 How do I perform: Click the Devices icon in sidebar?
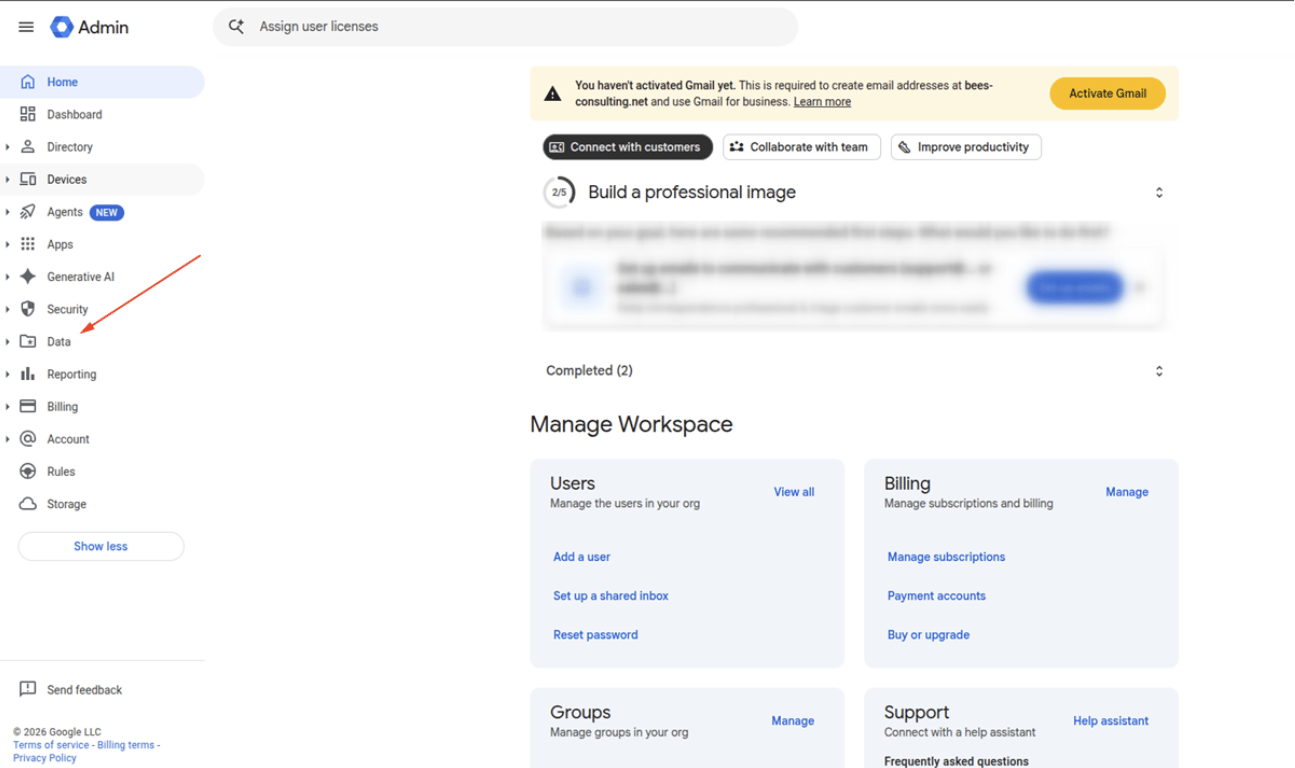28,179
